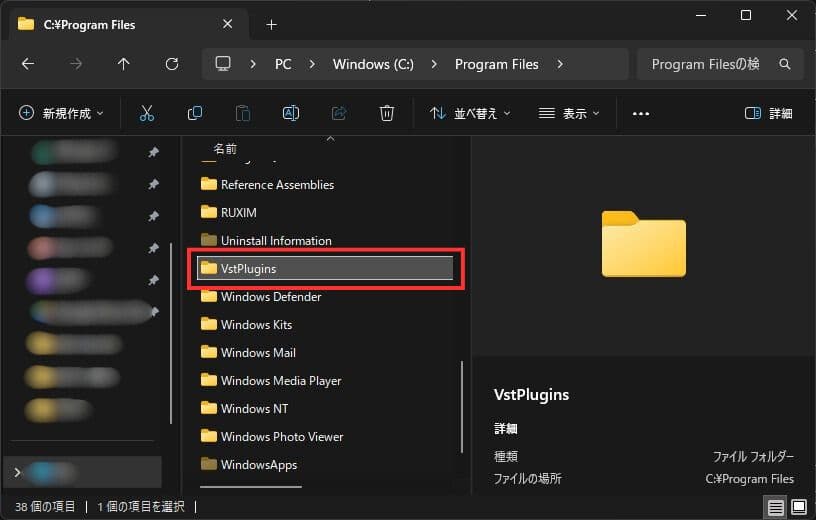Open the 並べ替え sort dropdown
Image resolution: width=816 pixels, height=520 pixels.
470,113
